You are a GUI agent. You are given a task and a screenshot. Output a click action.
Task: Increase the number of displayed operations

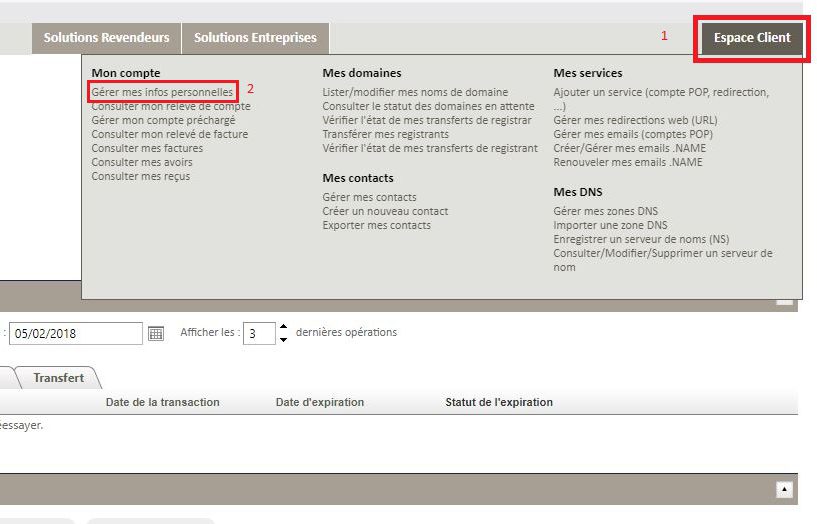tap(283, 327)
